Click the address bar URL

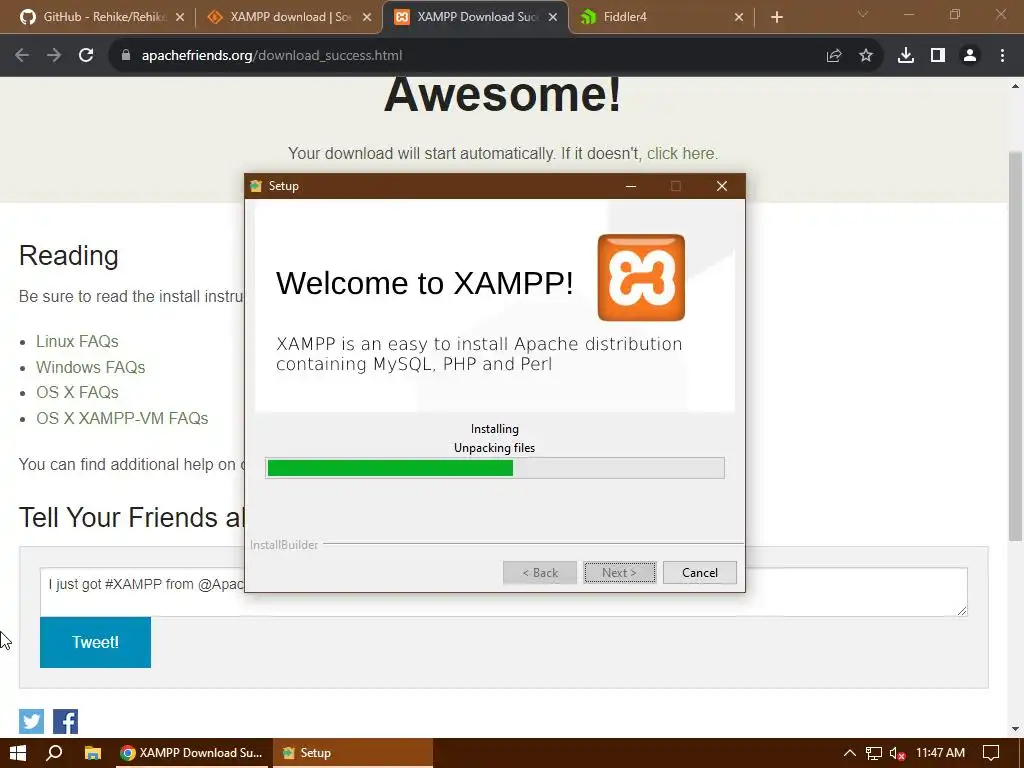click(272, 56)
